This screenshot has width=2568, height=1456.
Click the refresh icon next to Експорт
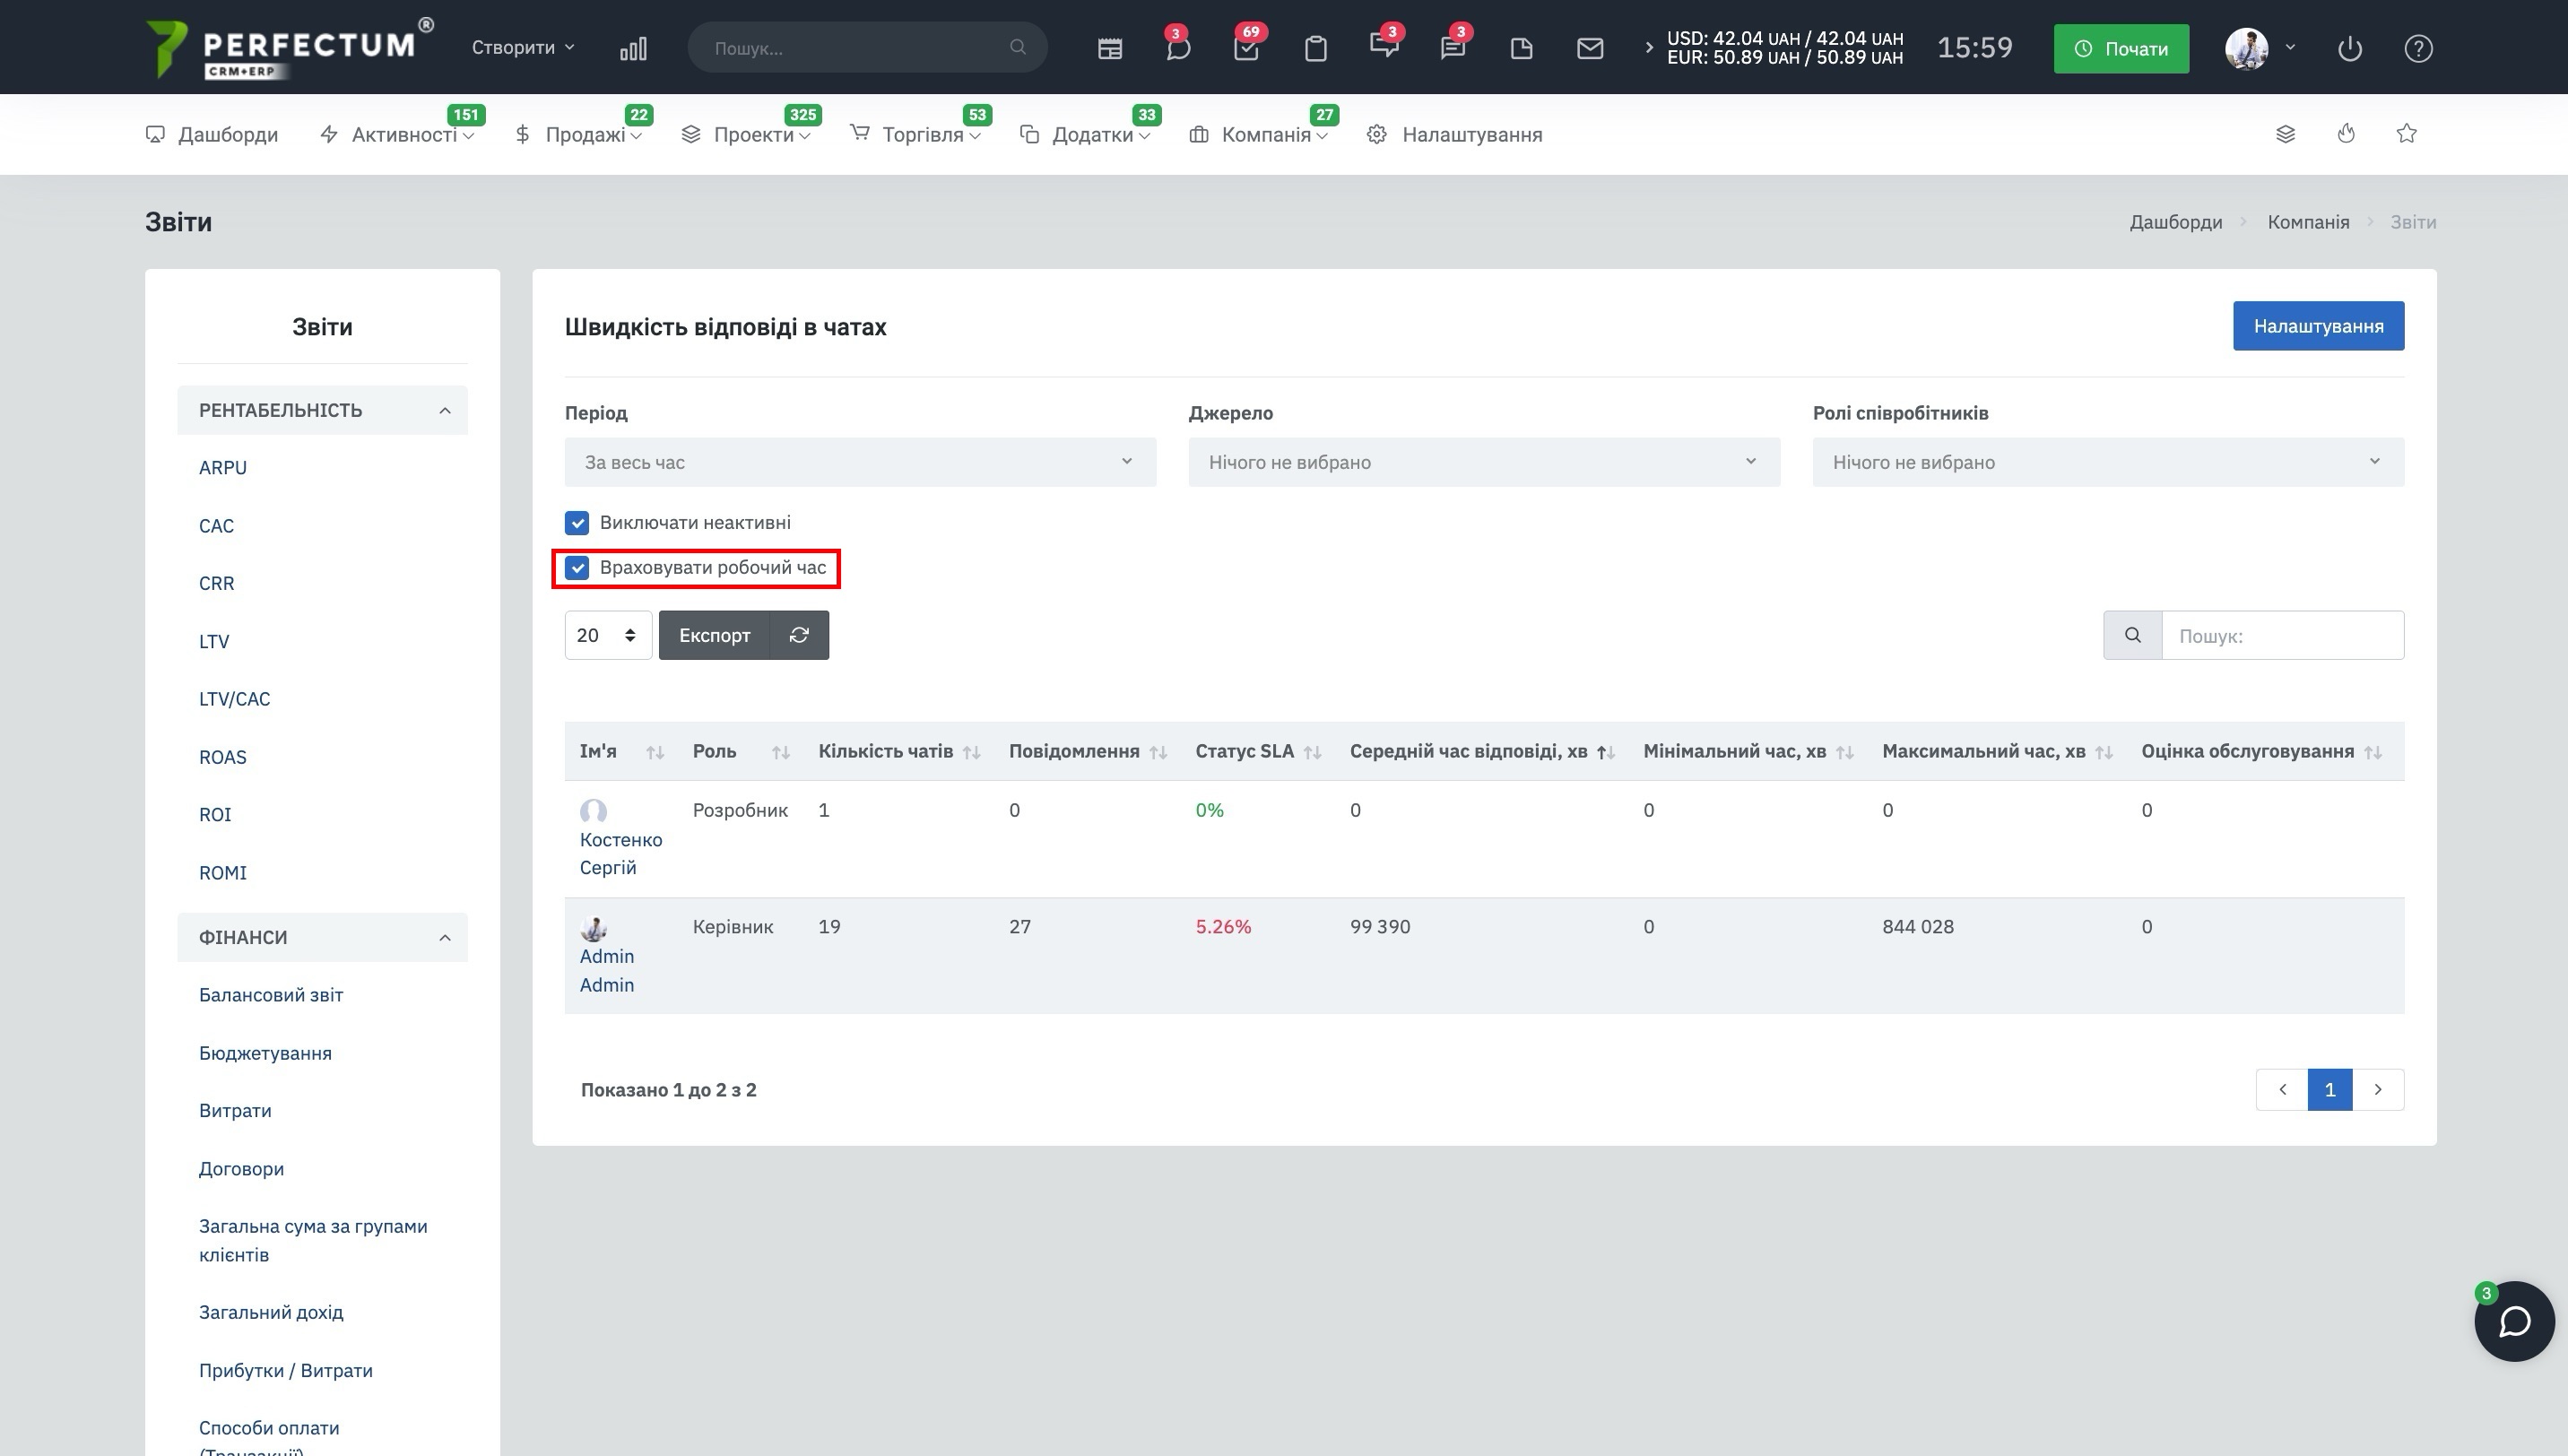(799, 635)
